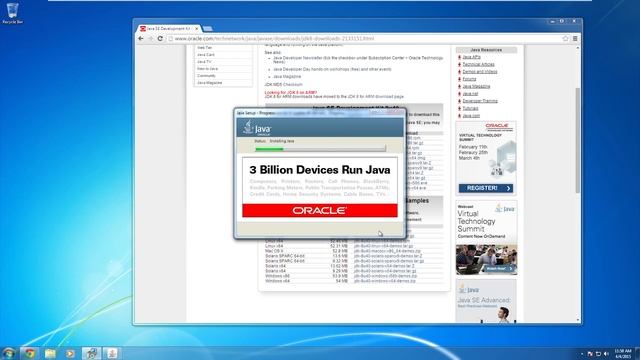Show hidden tray icons arrow
Screen dimensions: 640x360
coord(582,354)
